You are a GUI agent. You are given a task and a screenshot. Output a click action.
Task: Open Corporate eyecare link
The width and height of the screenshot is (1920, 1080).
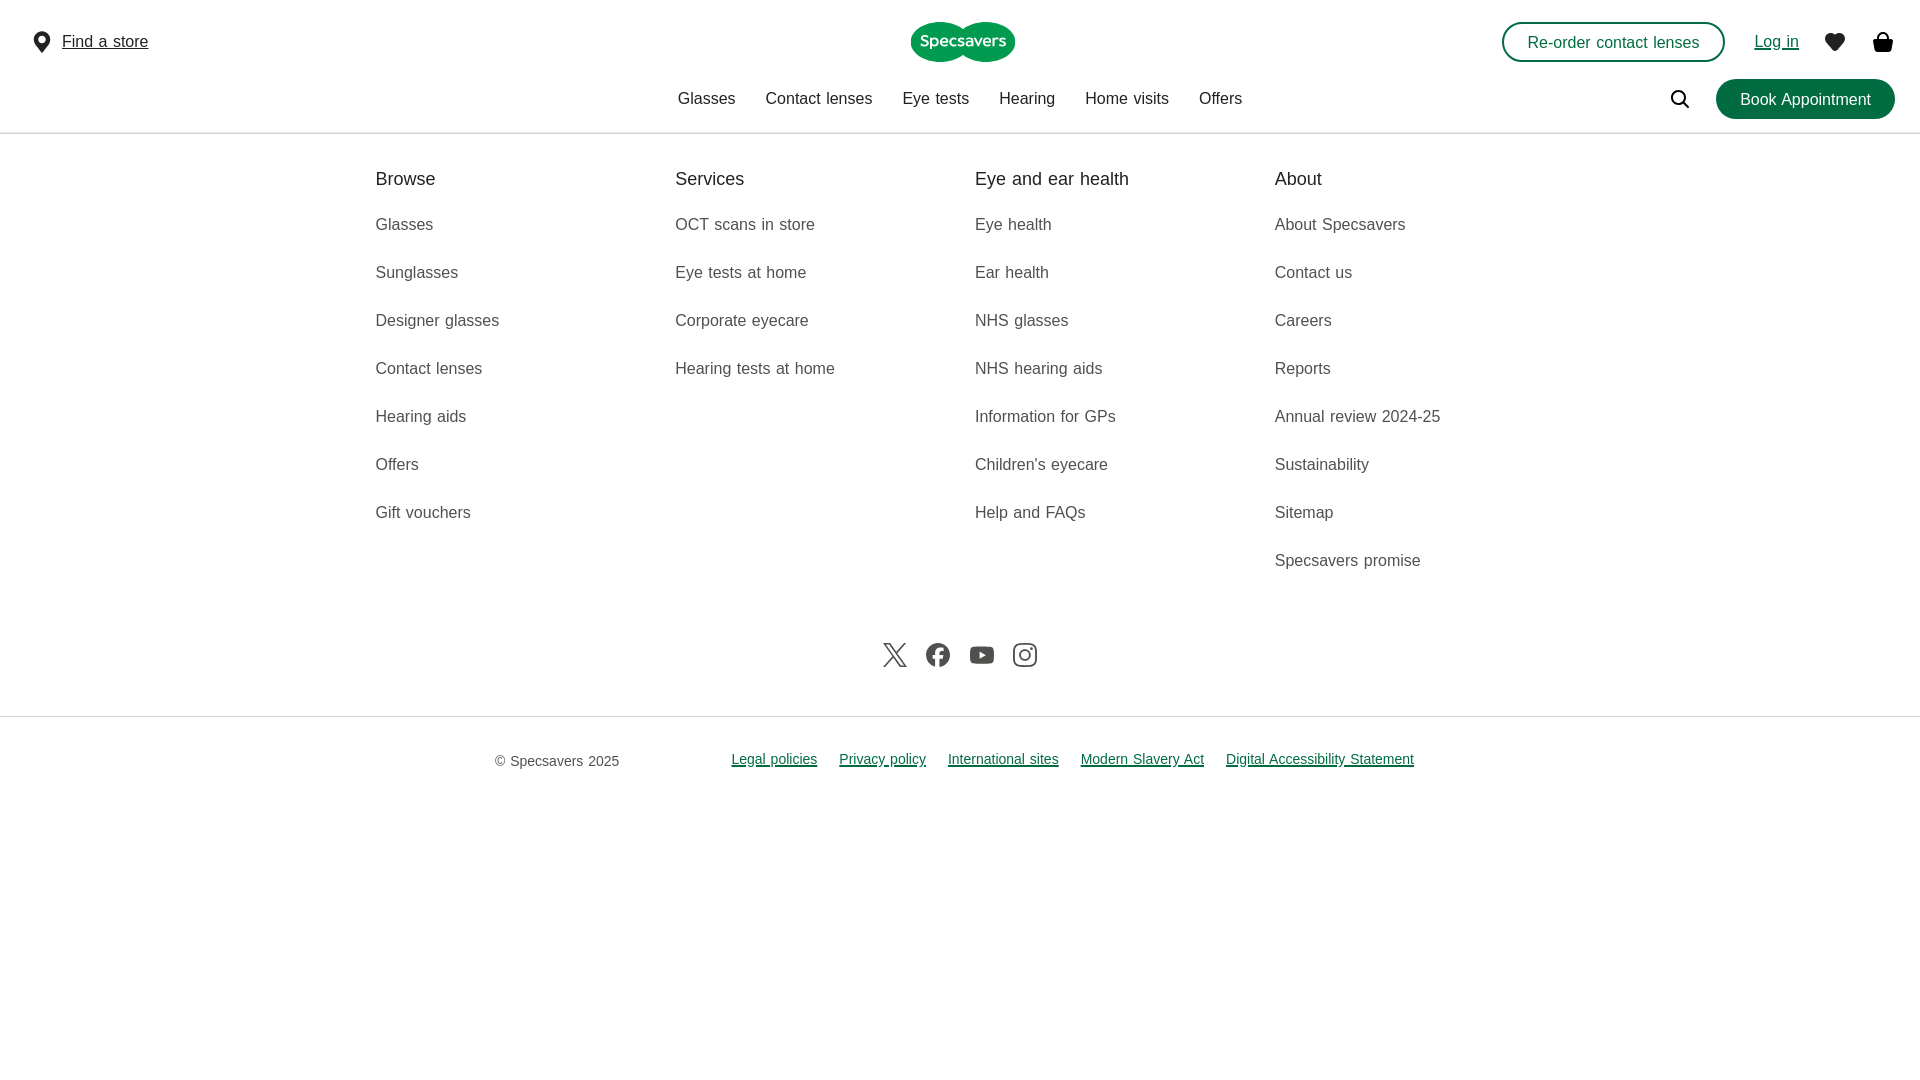[x=741, y=321]
